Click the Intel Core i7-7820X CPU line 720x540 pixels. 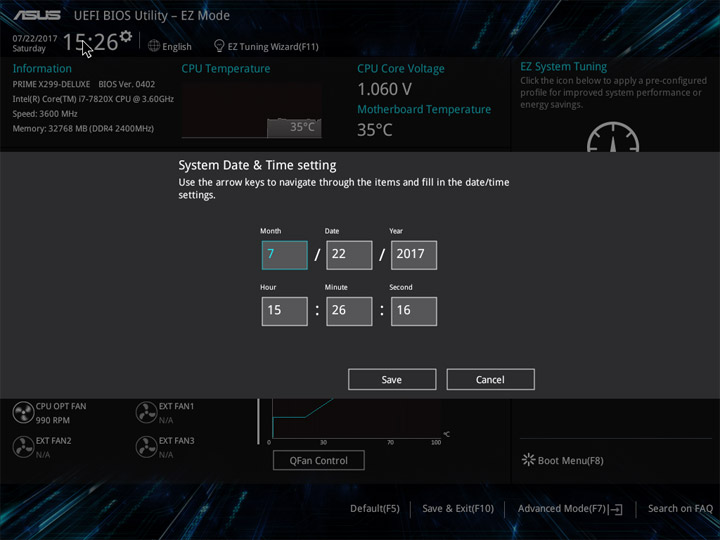pos(93,99)
